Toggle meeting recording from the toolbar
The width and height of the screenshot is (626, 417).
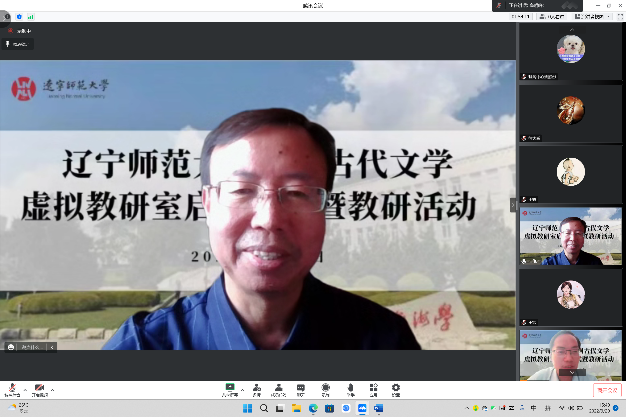tap(326, 387)
